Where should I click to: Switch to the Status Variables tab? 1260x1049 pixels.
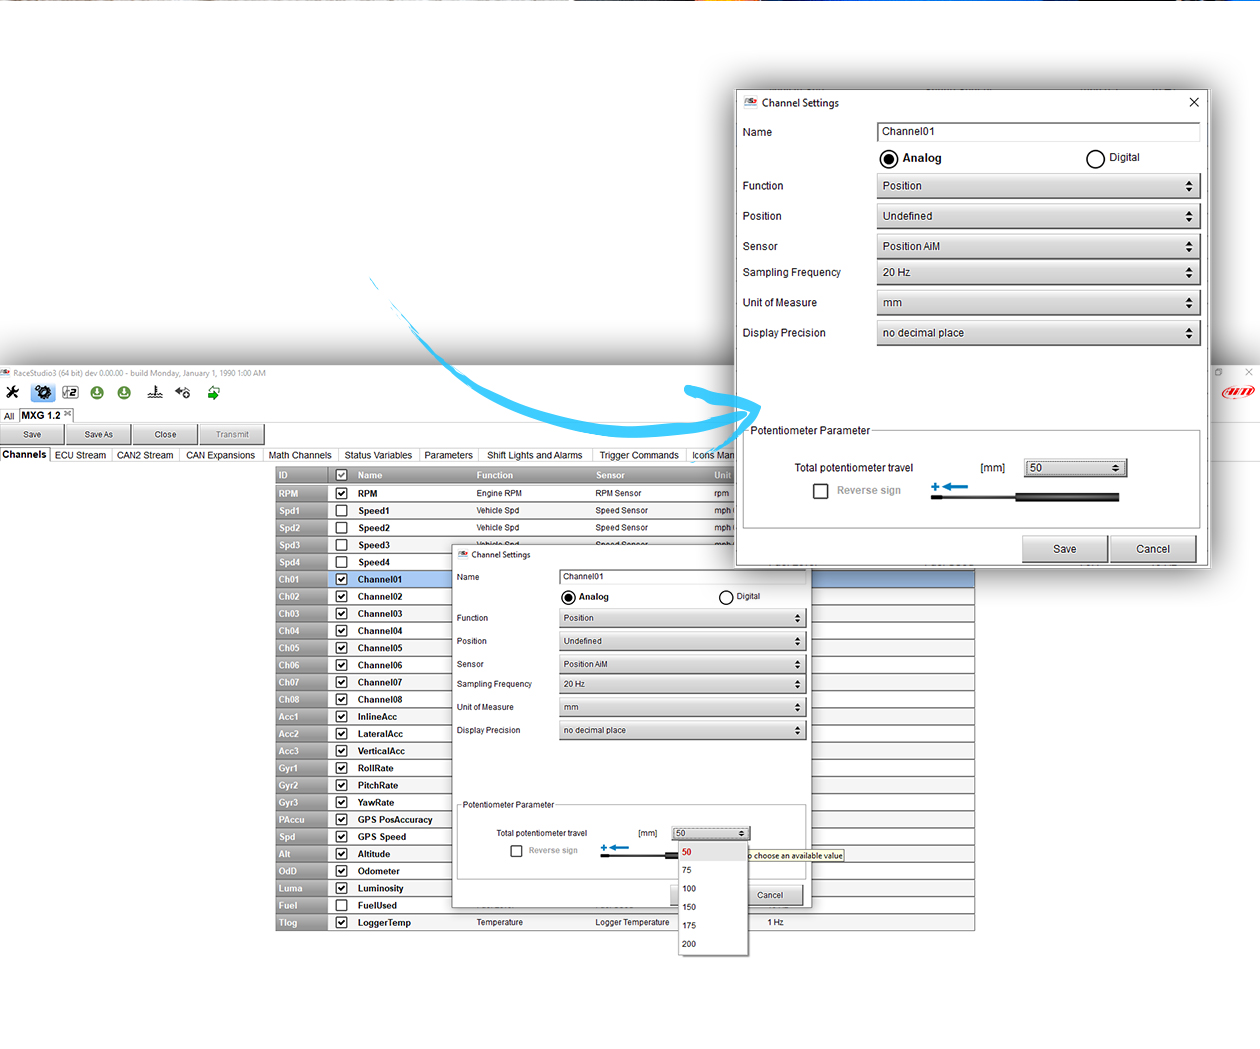click(378, 455)
